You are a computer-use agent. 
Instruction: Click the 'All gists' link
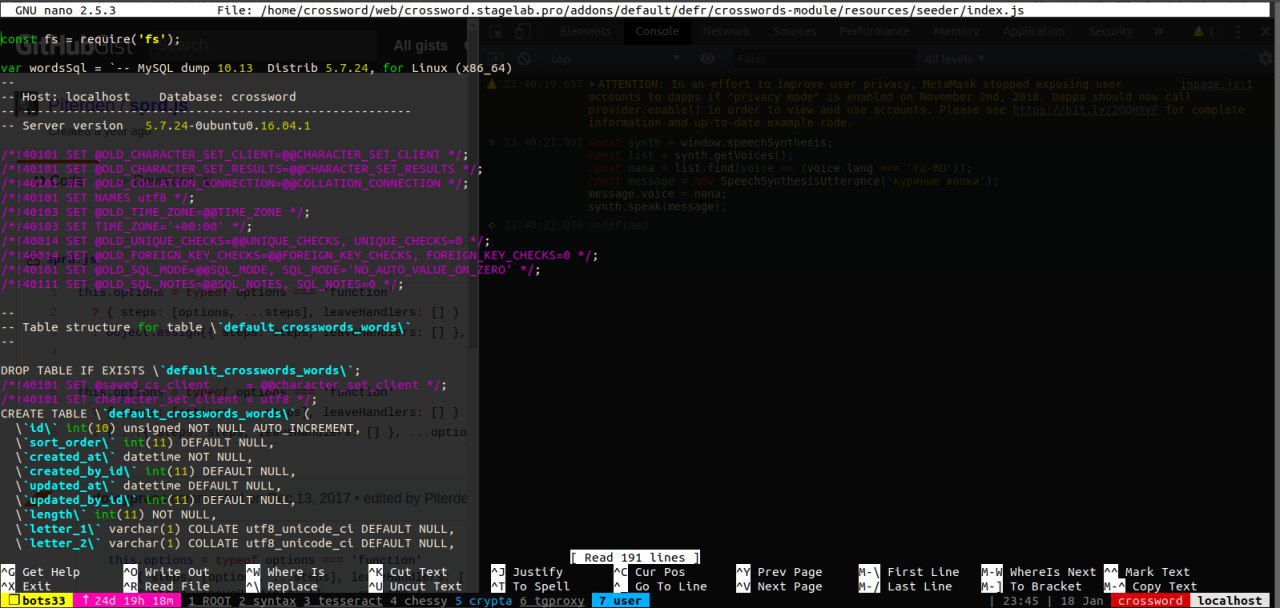[420, 45]
